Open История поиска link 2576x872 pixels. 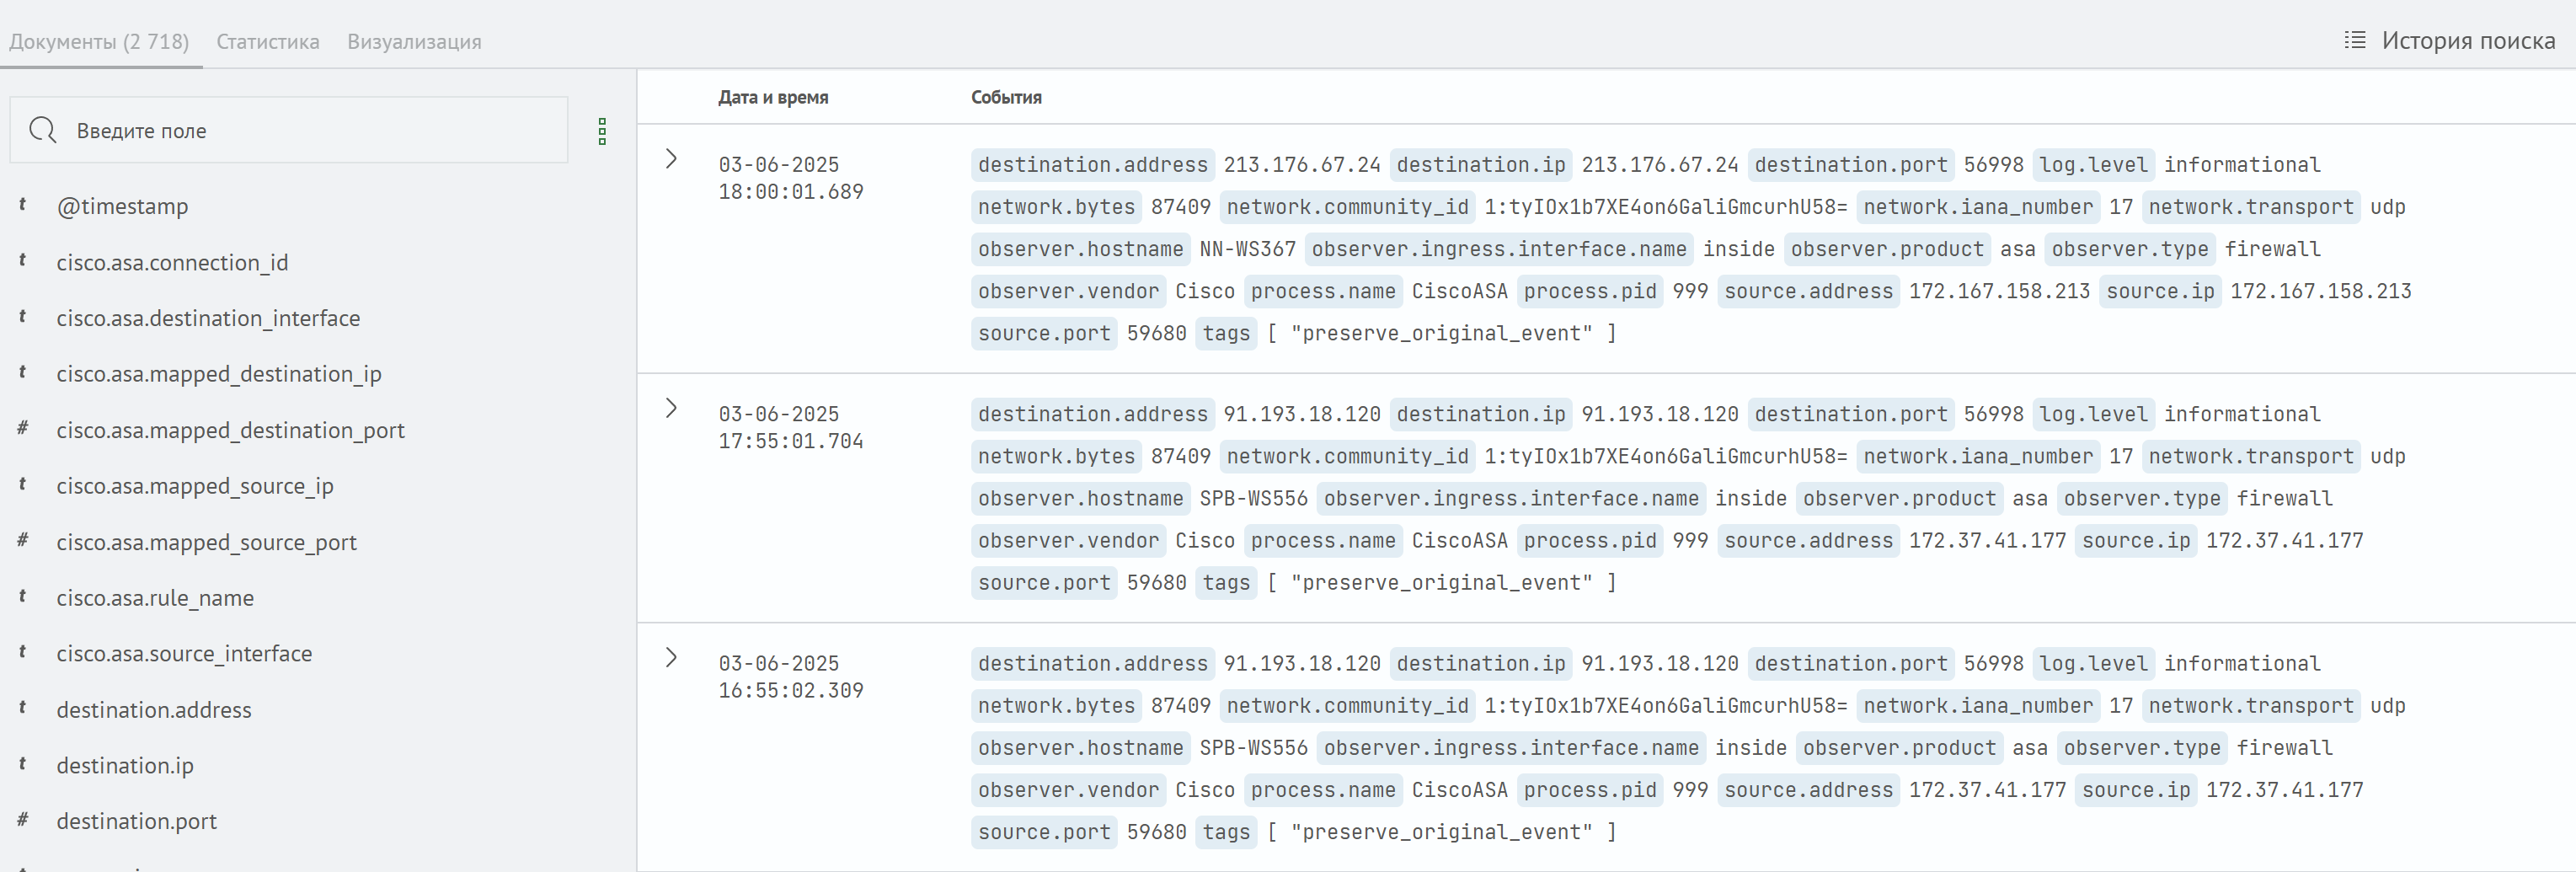(2467, 40)
